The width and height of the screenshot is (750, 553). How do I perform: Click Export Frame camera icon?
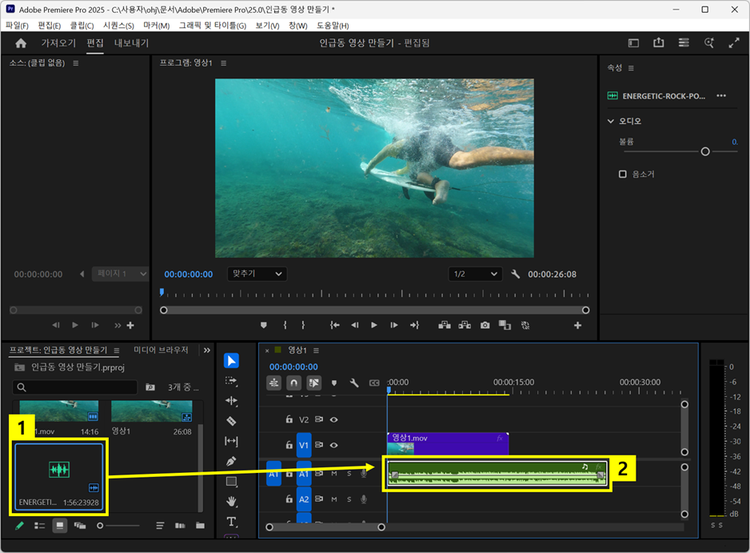click(x=485, y=325)
